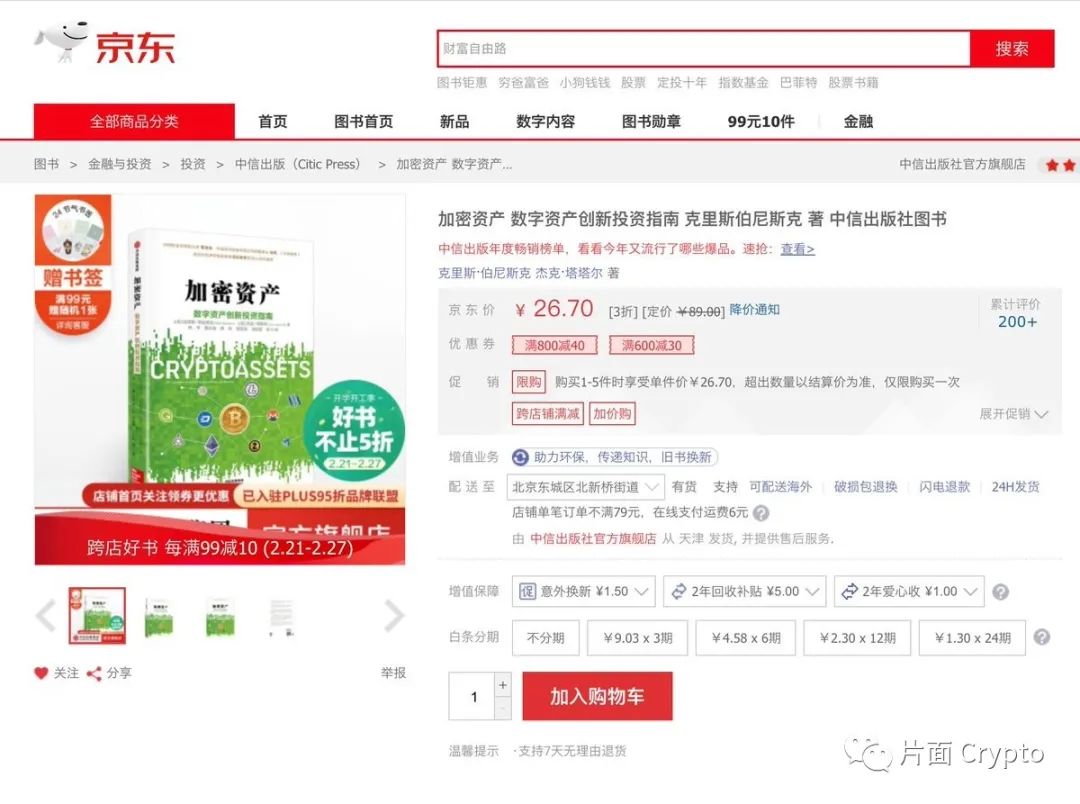Open 图书勋章 tab
Screen dimensions: 1080x804
pos(652,121)
